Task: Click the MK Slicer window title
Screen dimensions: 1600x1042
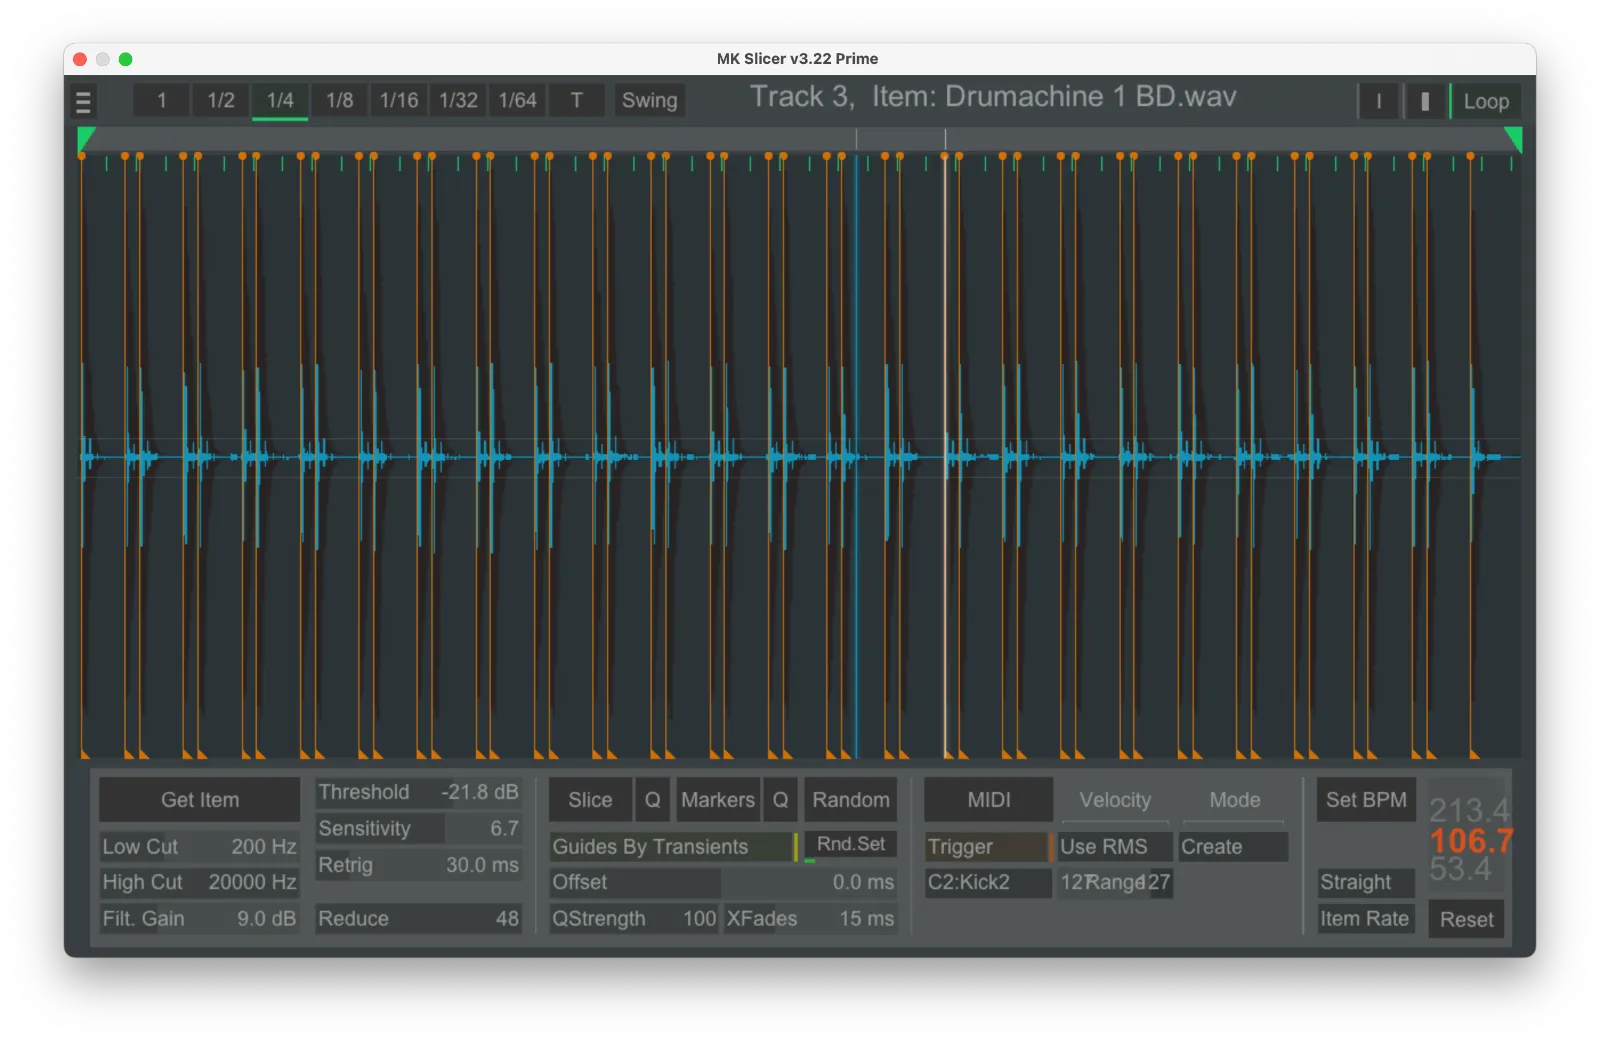Action: (797, 59)
